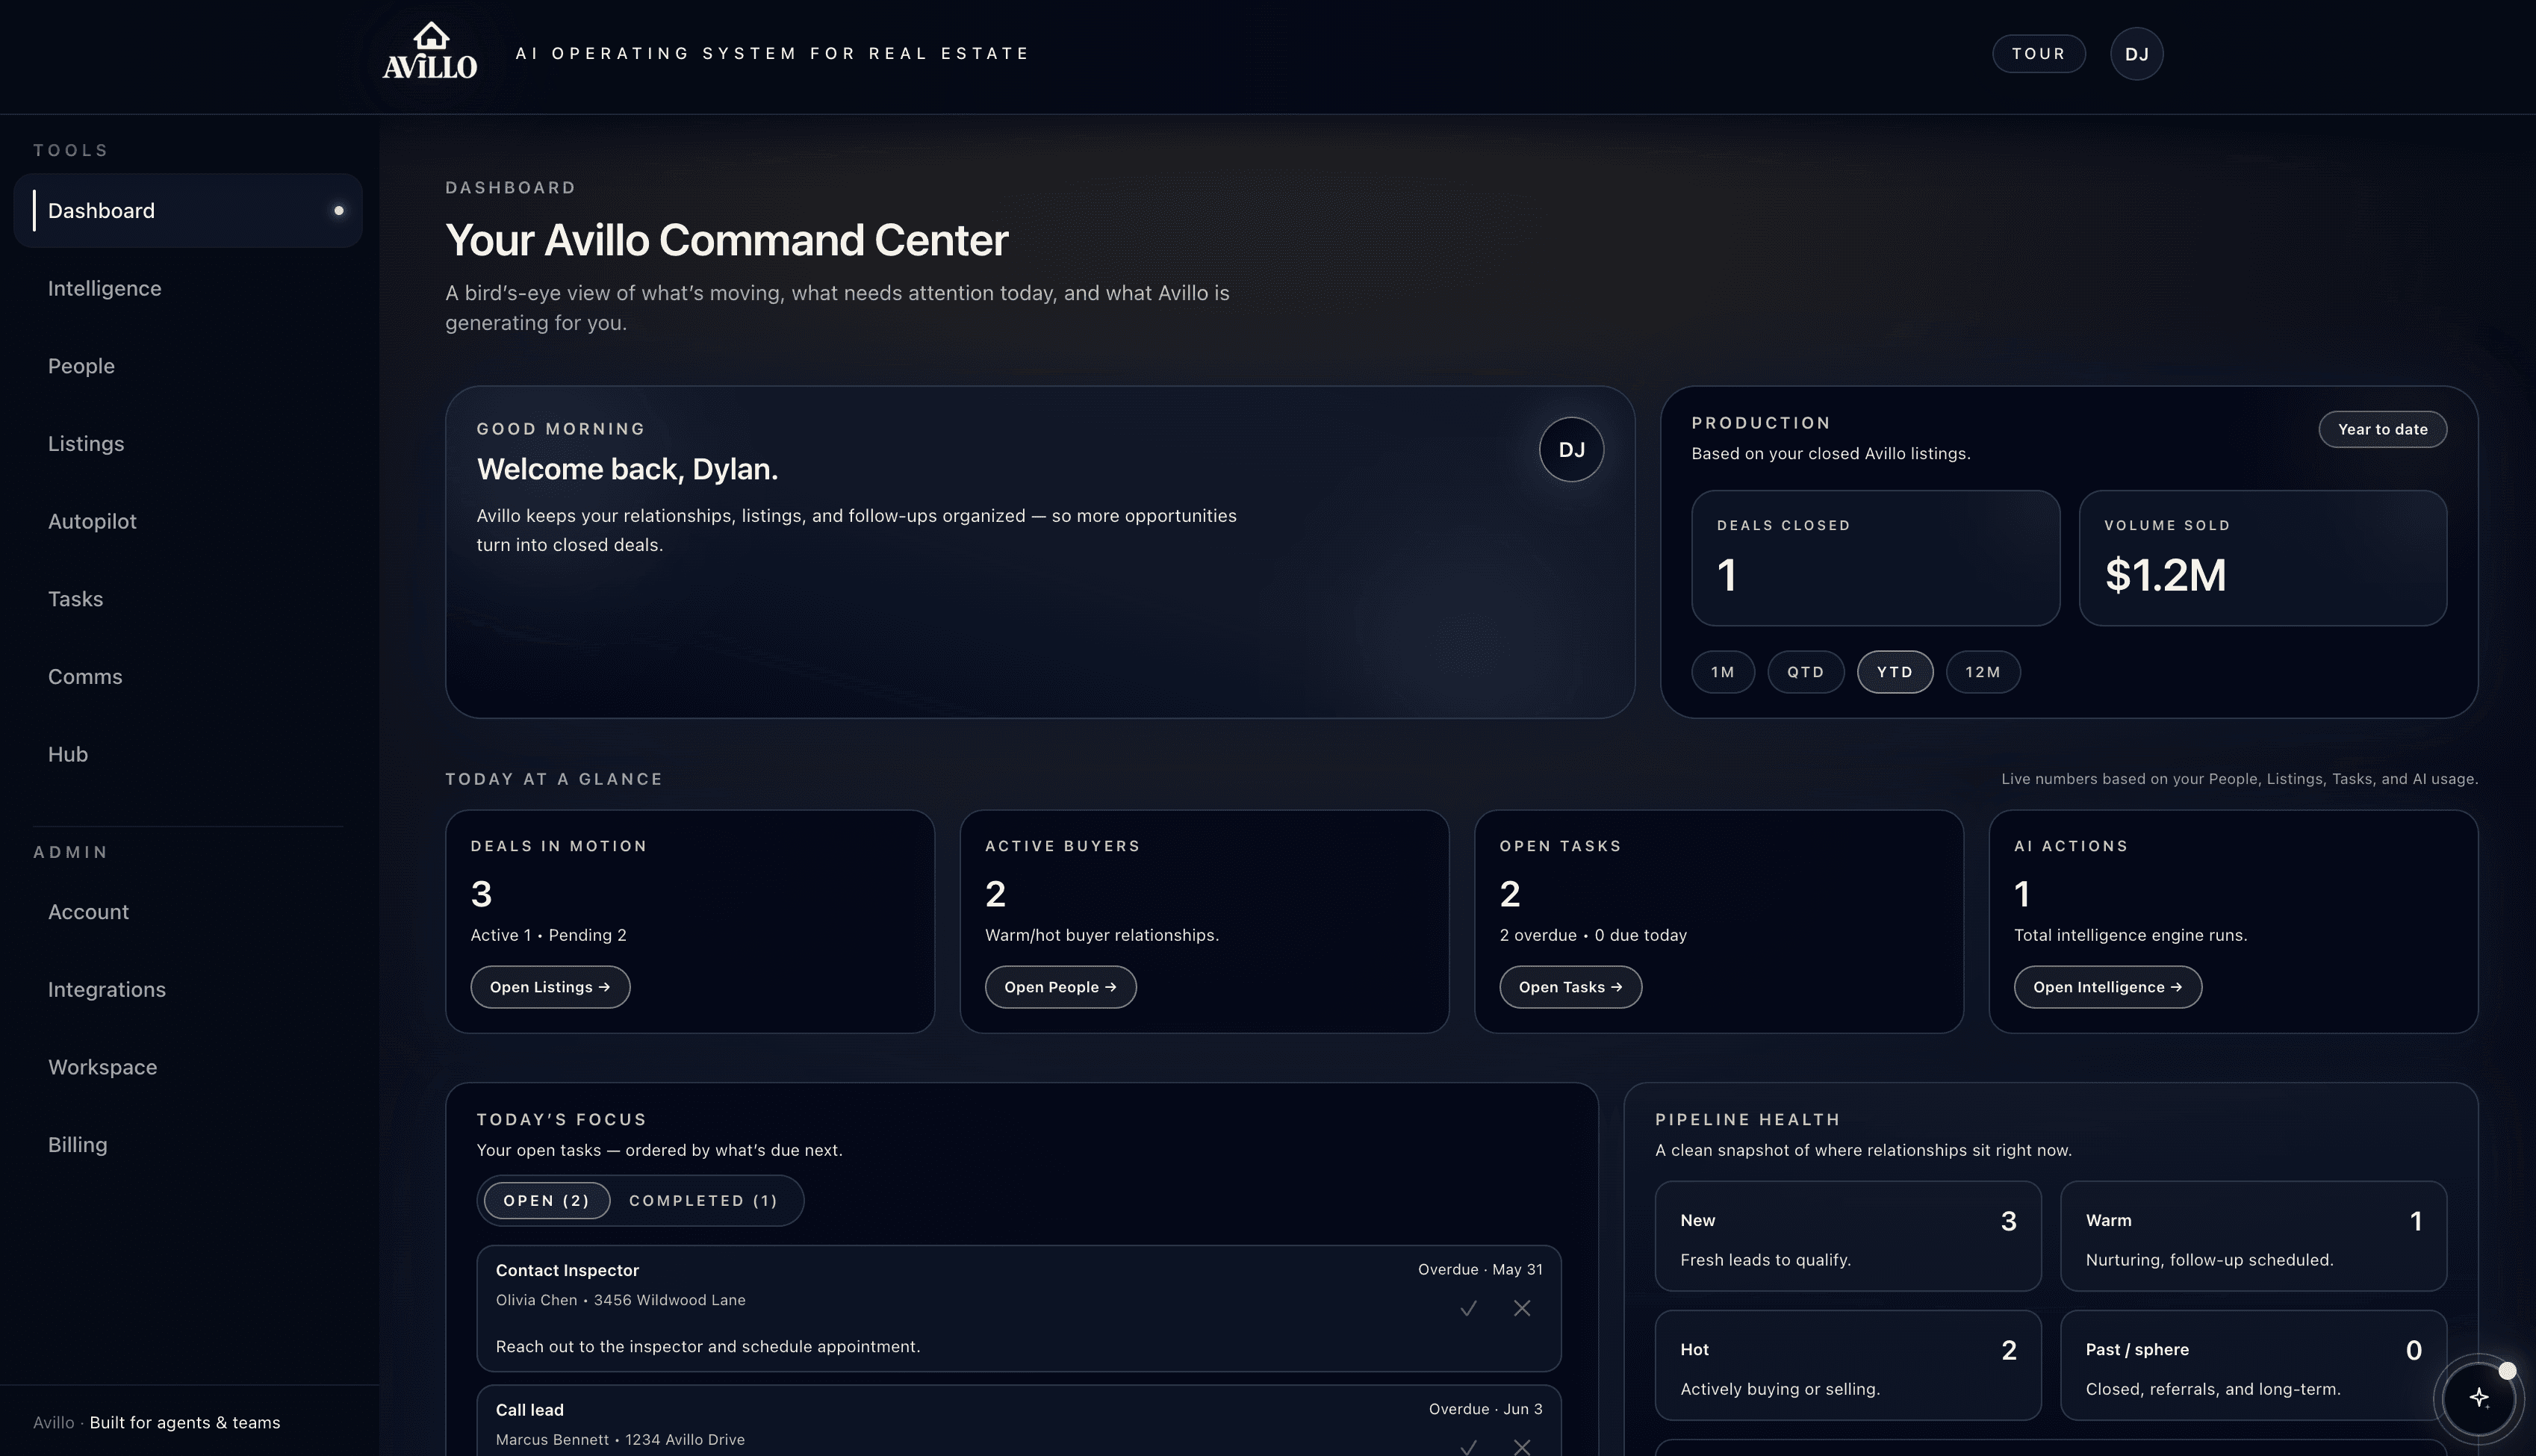Start the product Tour

[2038, 54]
